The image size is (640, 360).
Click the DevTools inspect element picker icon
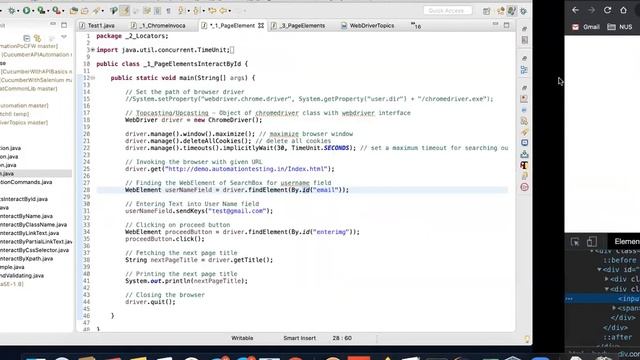click(575, 242)
